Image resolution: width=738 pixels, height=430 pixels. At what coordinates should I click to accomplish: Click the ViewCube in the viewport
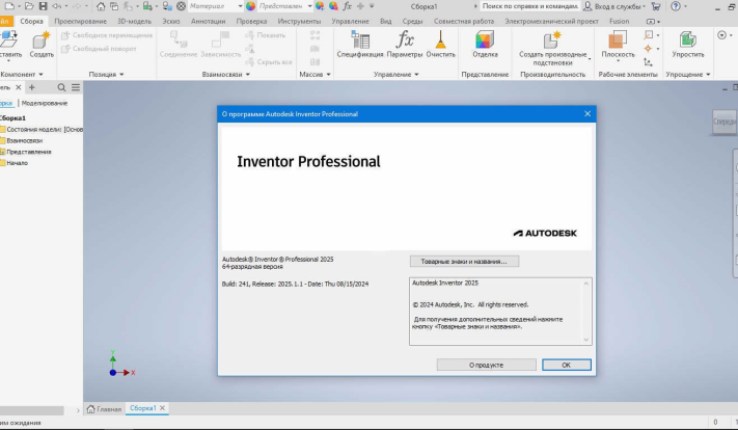[724, 122]
